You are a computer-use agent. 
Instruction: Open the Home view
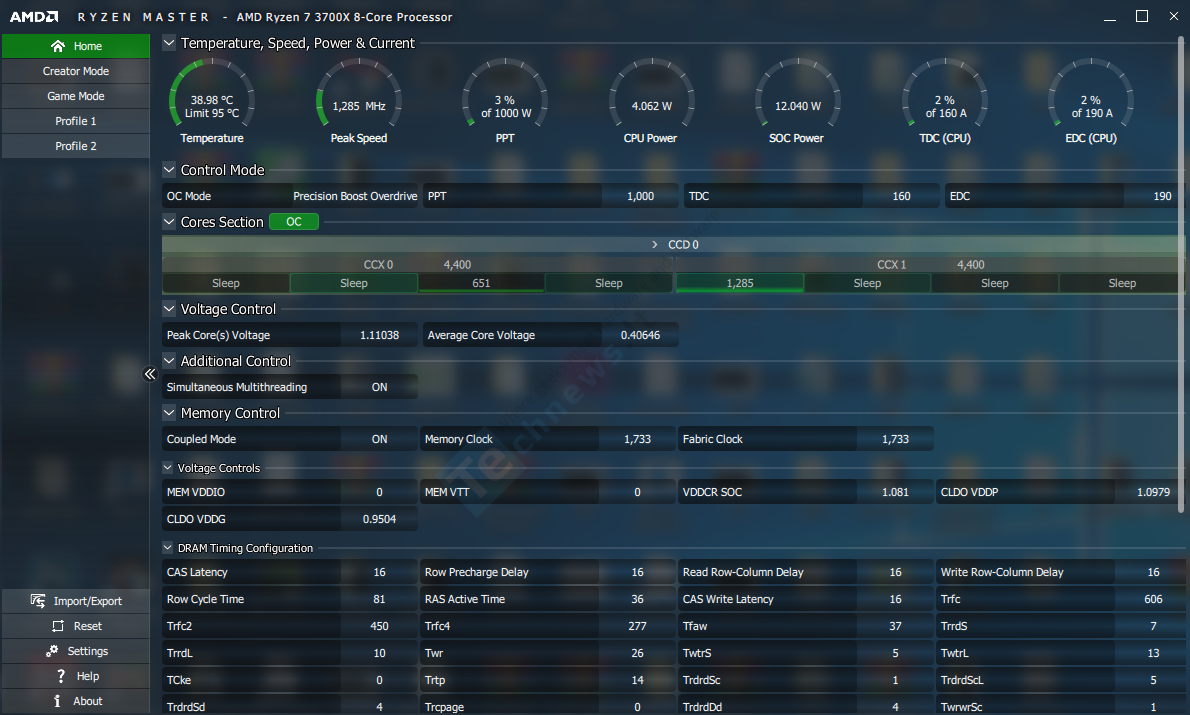[76, 46]
